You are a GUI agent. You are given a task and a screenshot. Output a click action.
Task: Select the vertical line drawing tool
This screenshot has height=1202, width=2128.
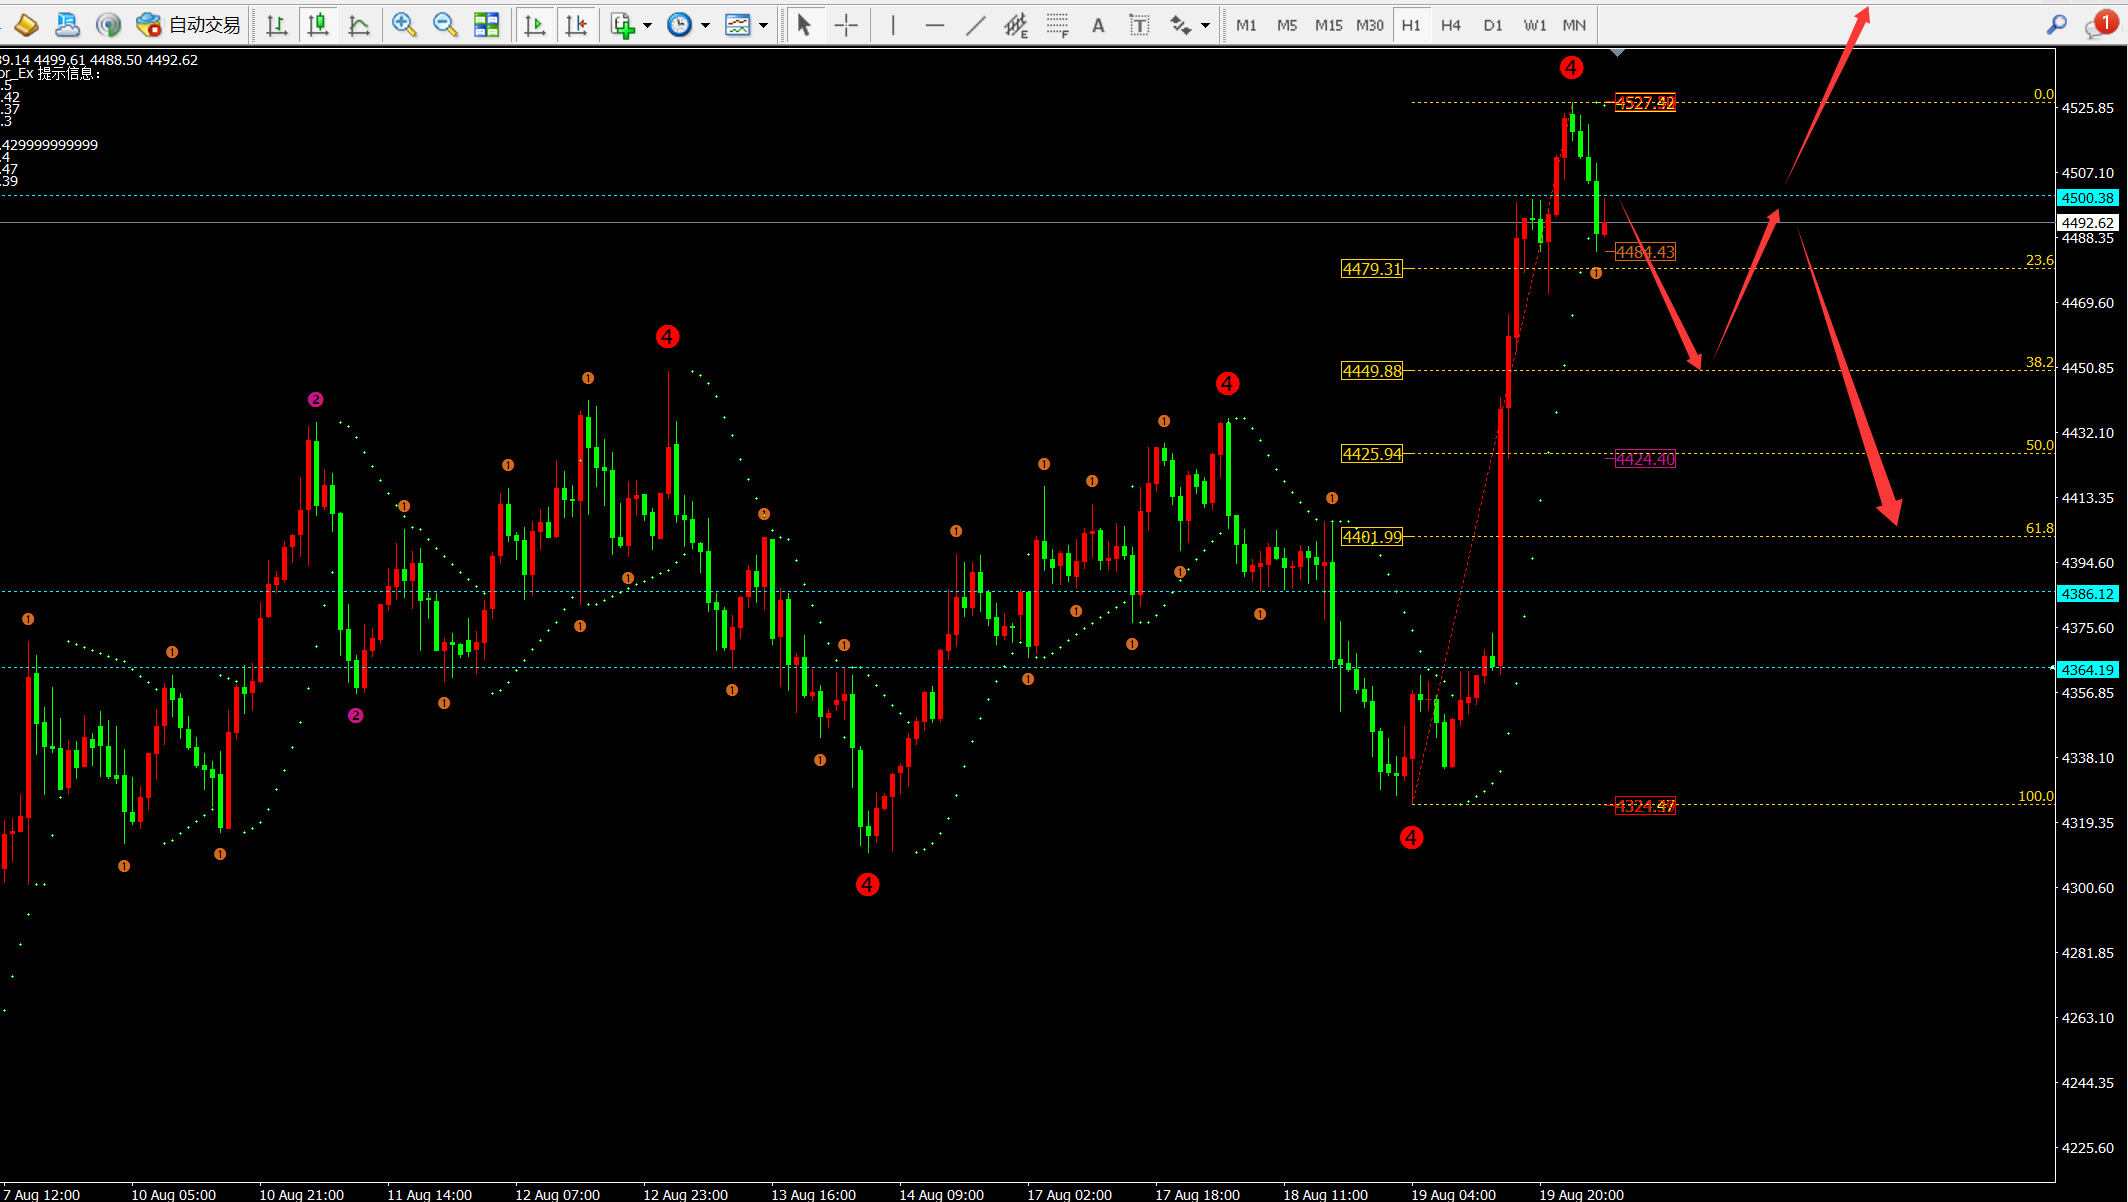[893, 25]
